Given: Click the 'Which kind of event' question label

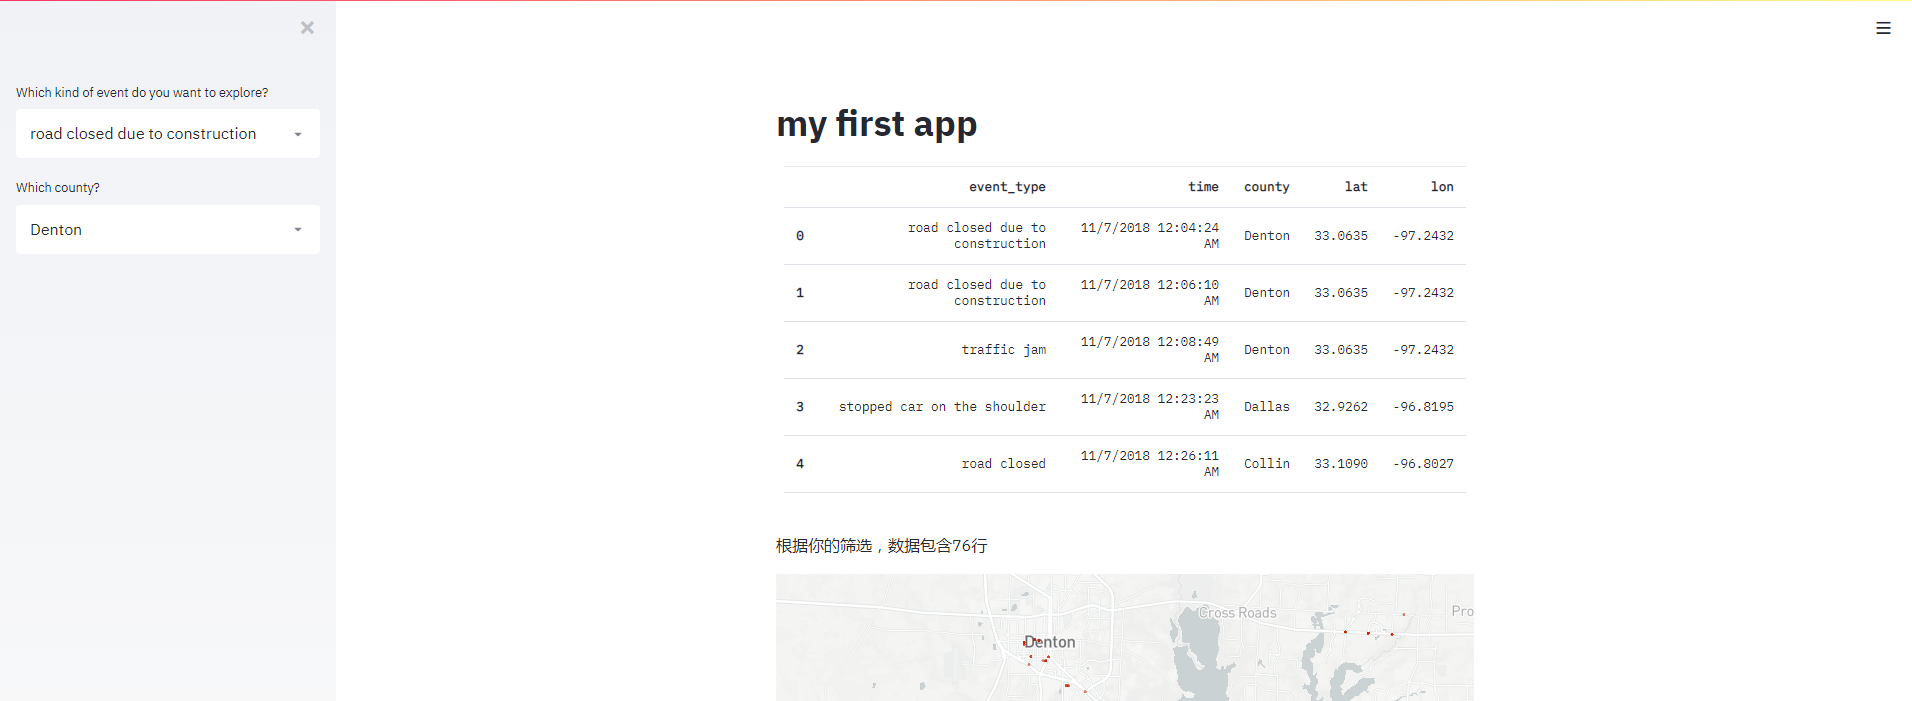Looking at the screenshot, I should [x=142, y=93].
